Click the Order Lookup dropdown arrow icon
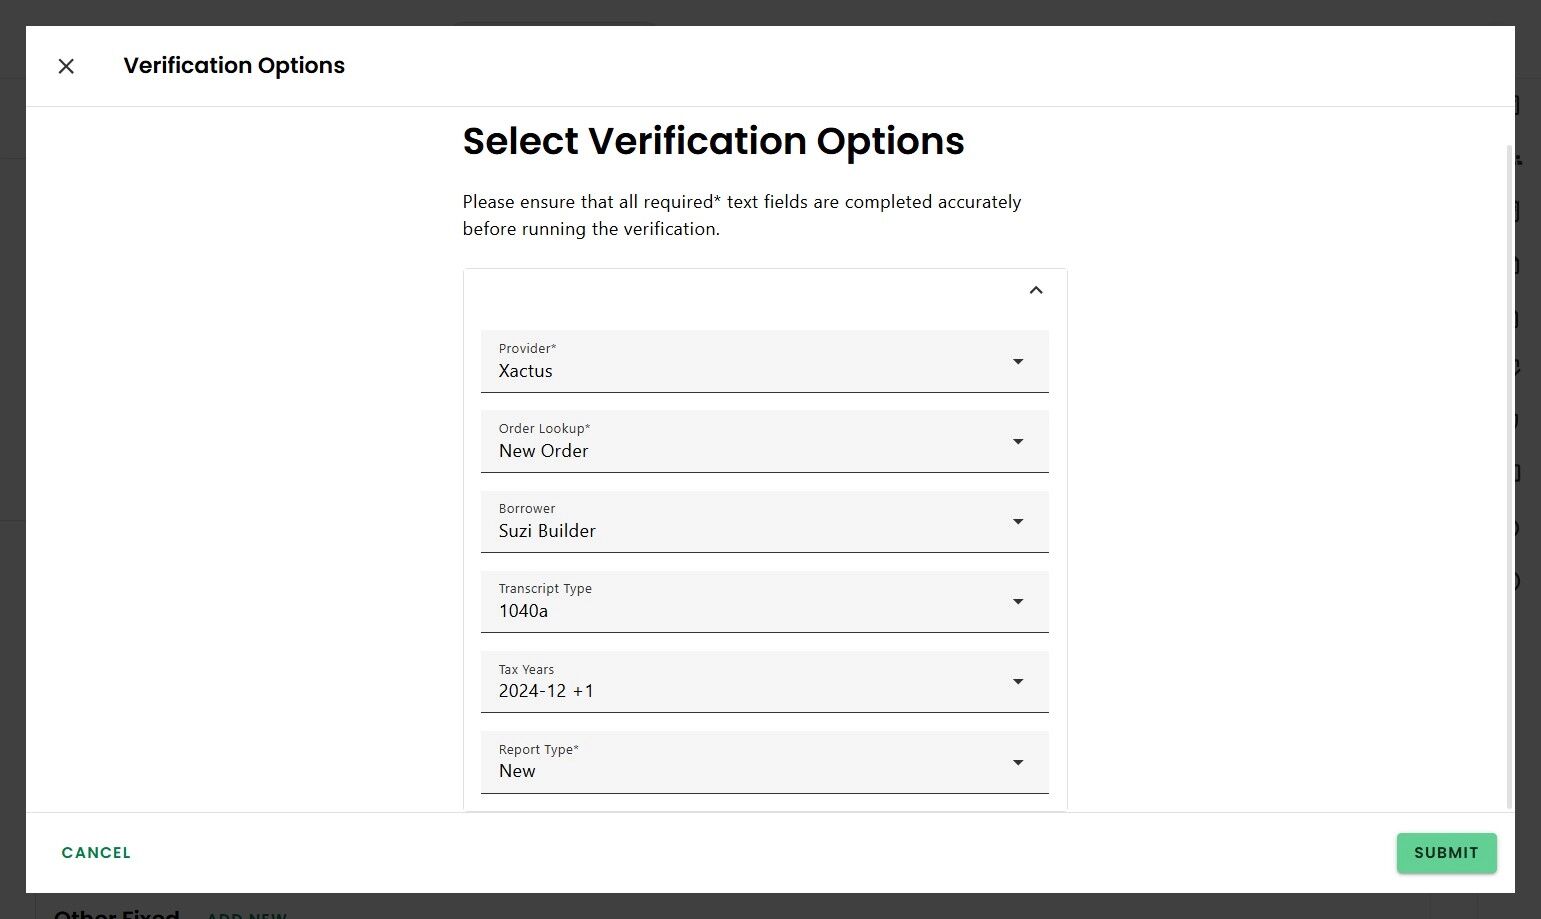The image size is (1541, 919). (1018, 441)
